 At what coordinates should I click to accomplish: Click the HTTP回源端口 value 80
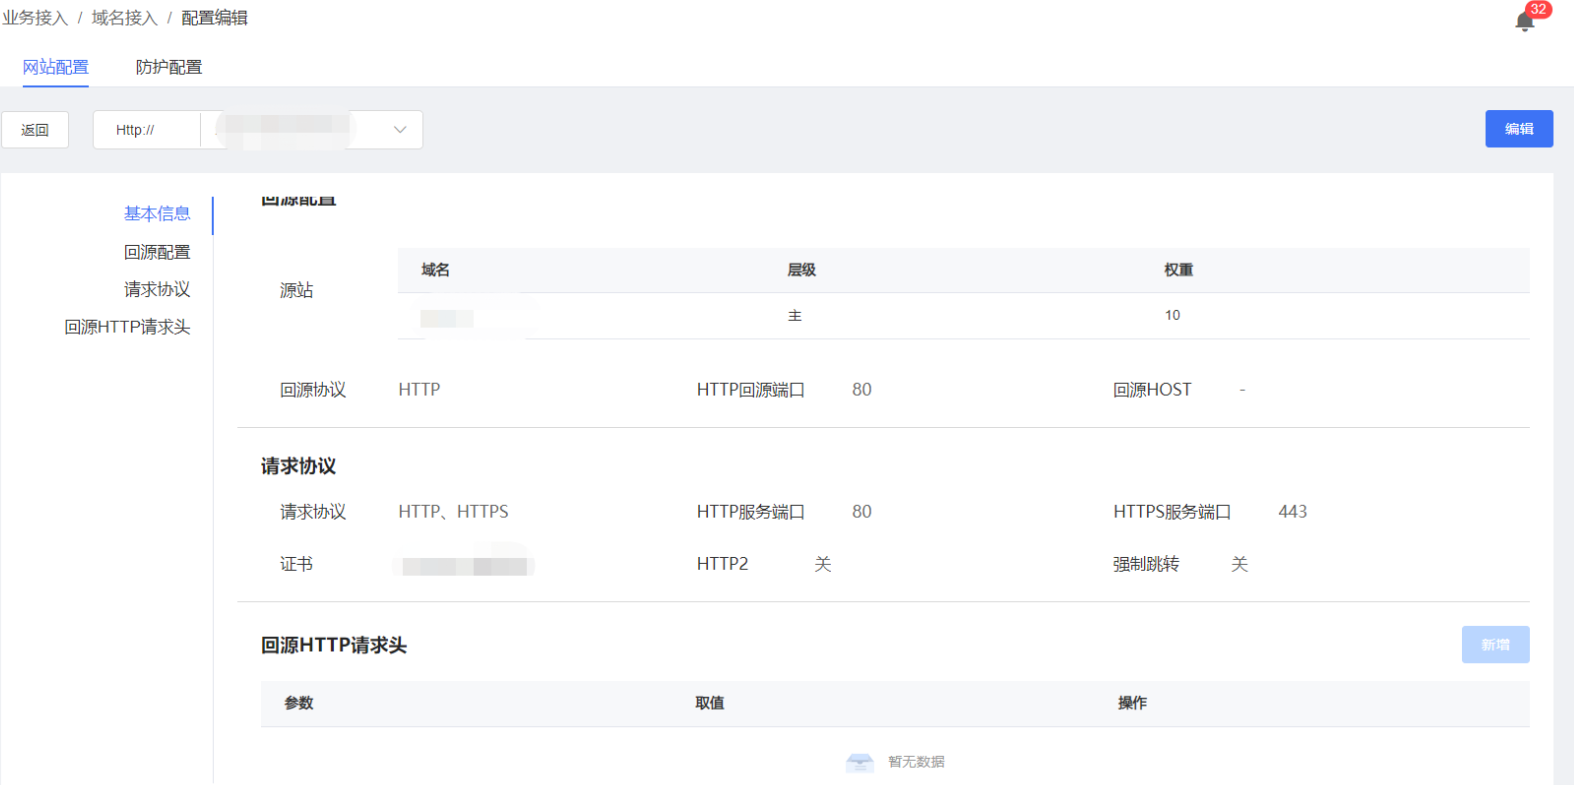(862, 390)
